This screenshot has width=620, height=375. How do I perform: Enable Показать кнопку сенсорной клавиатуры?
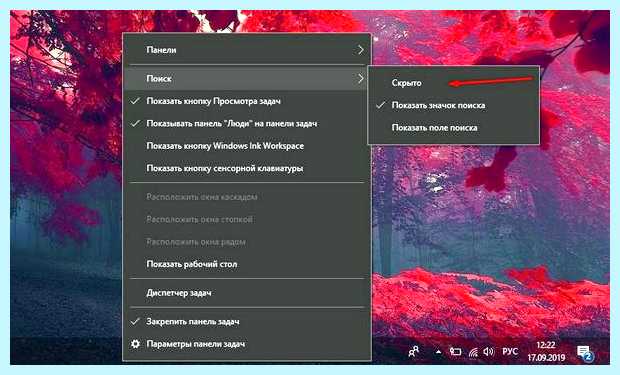coord(247,169)
